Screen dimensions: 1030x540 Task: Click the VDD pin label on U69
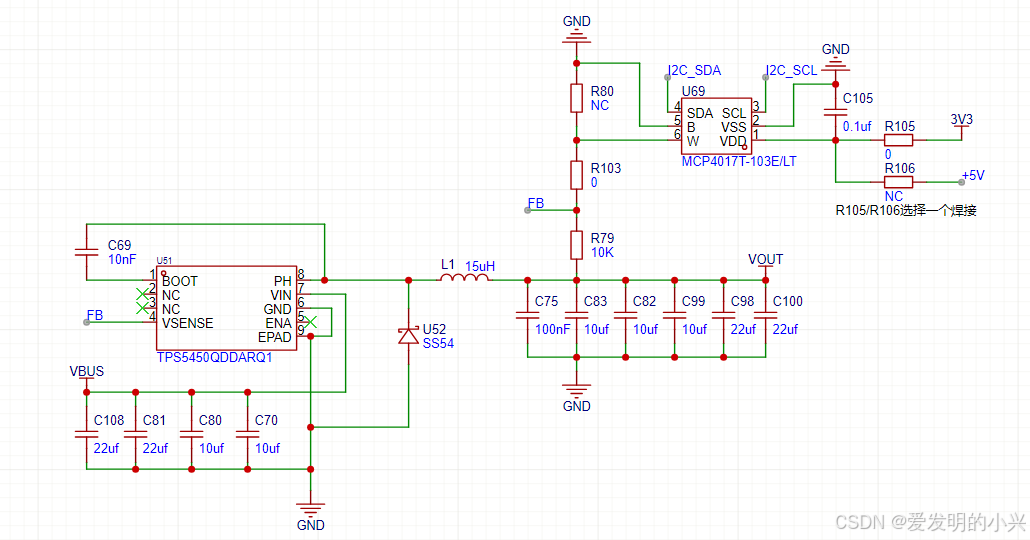tap(732, 141)
